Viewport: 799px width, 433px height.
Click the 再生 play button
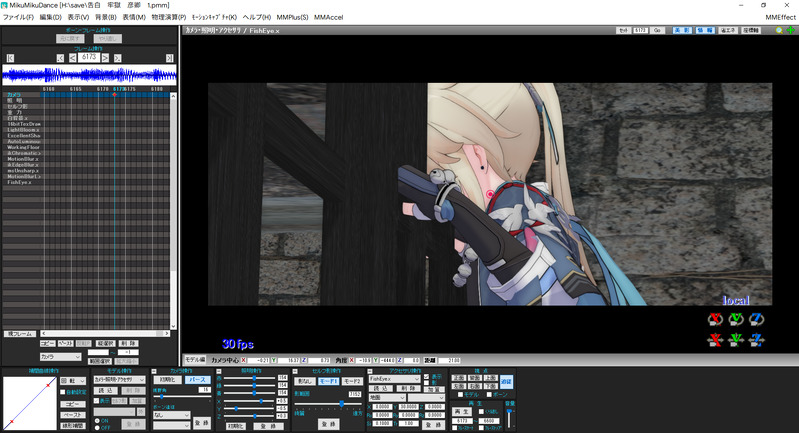point(462,412)
